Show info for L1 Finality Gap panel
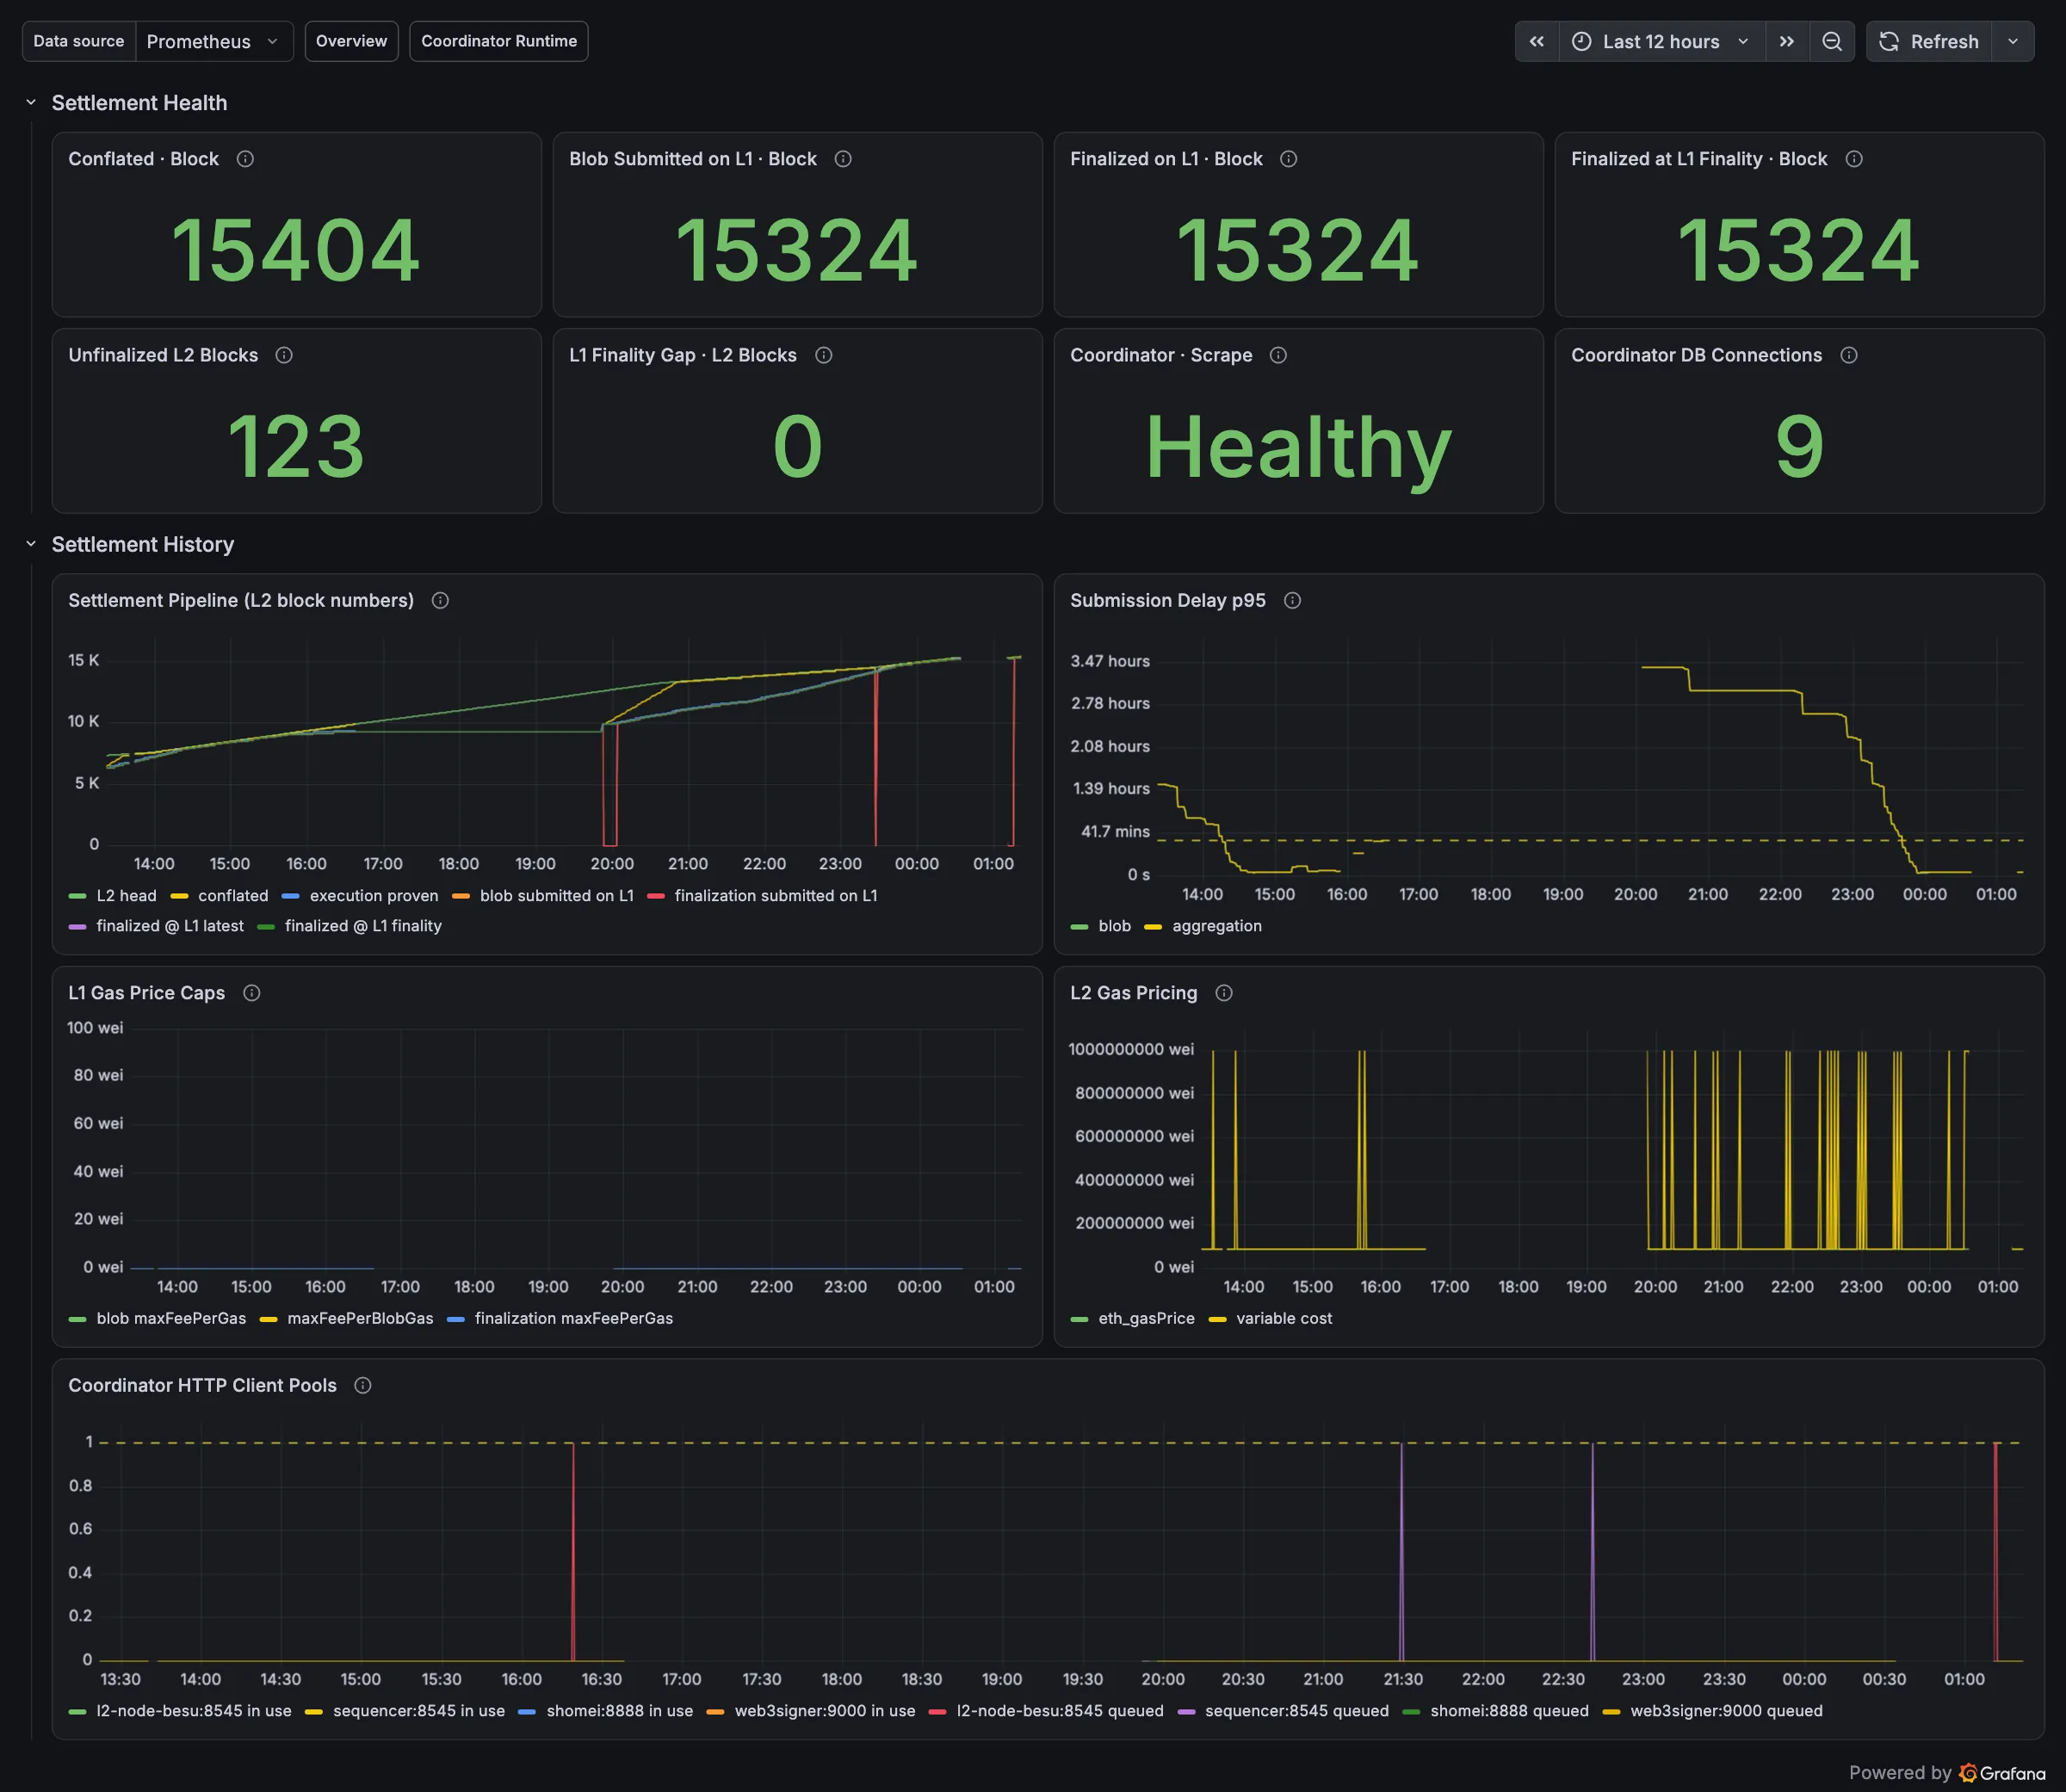 pos(824,355)
